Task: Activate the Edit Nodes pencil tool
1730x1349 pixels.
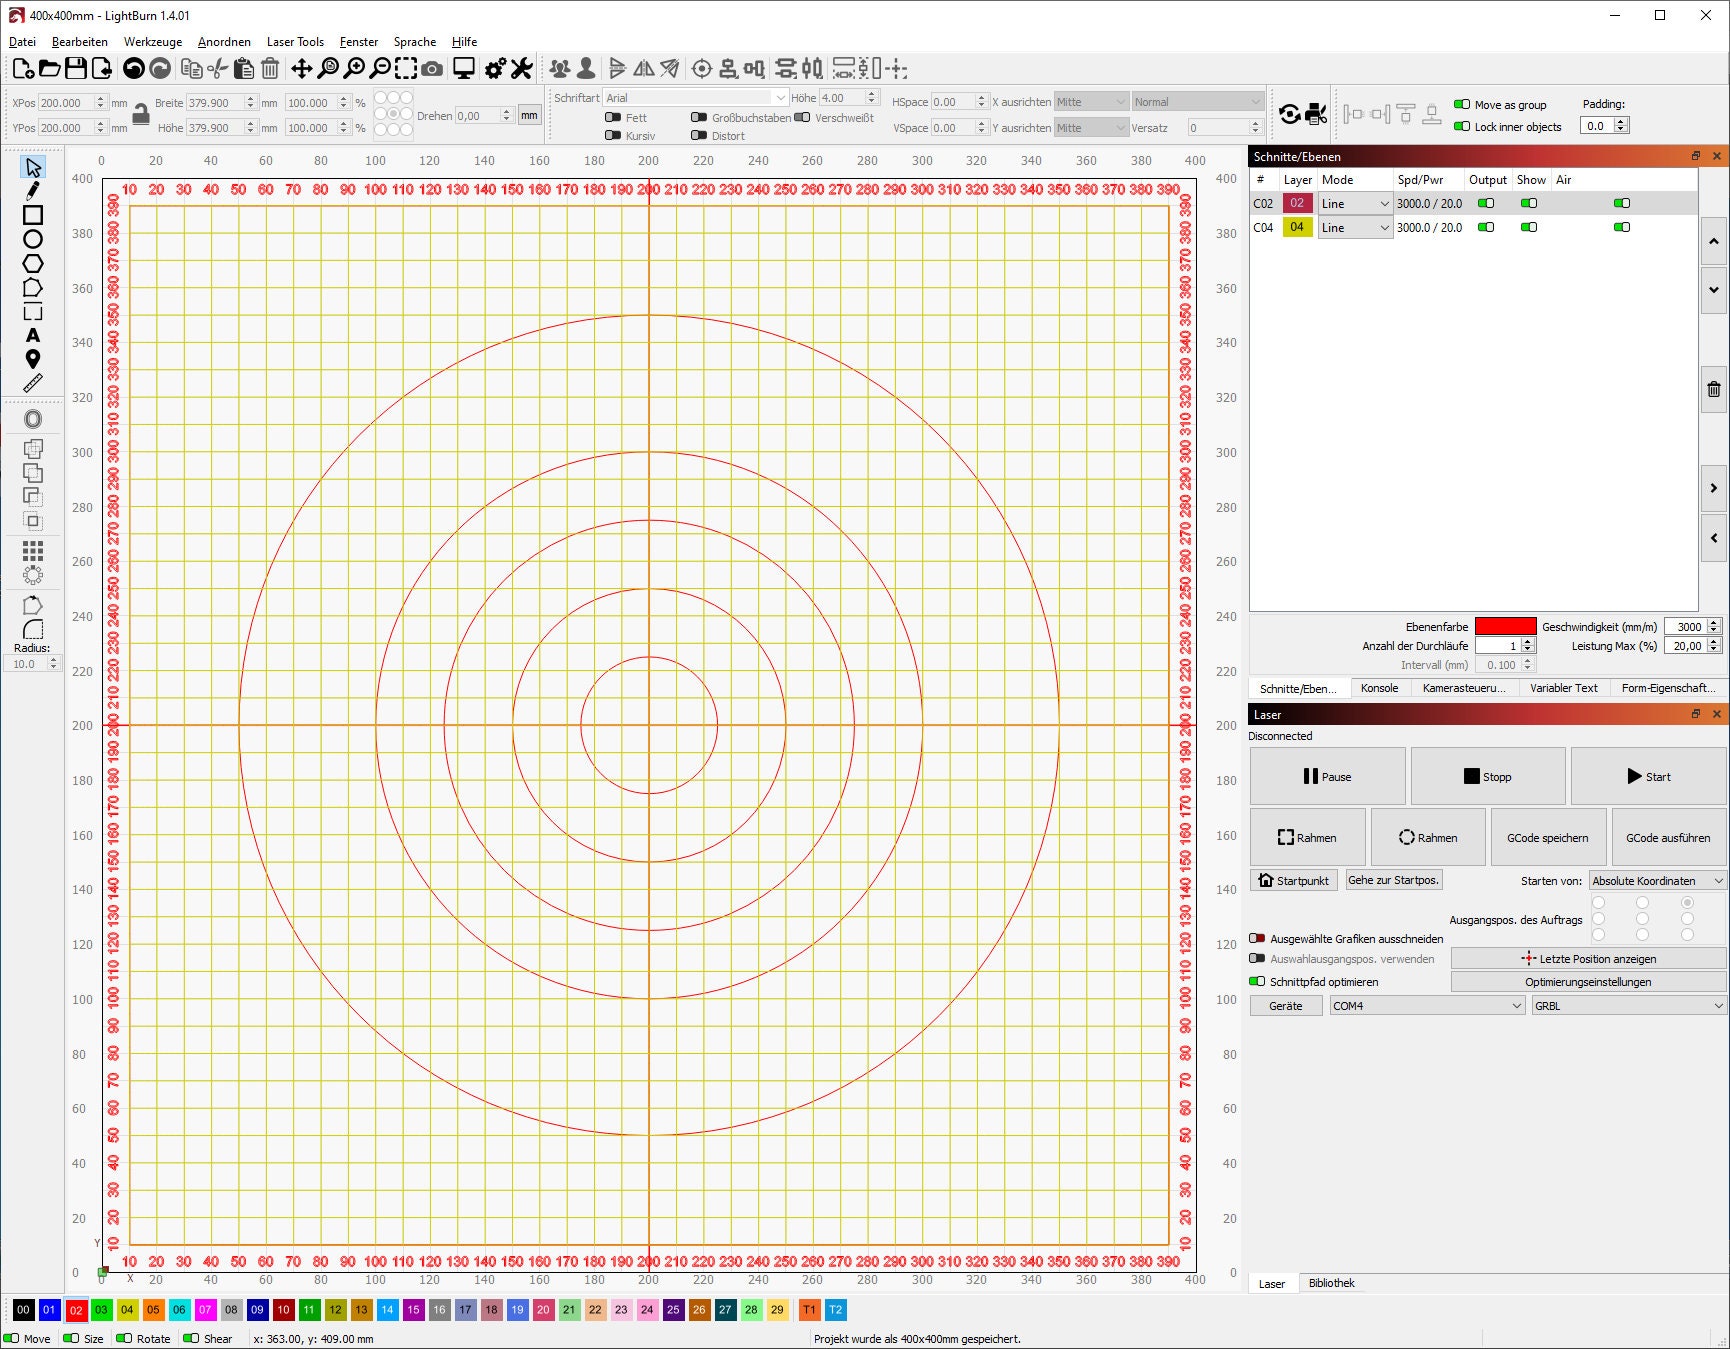Action: point(33,190)
